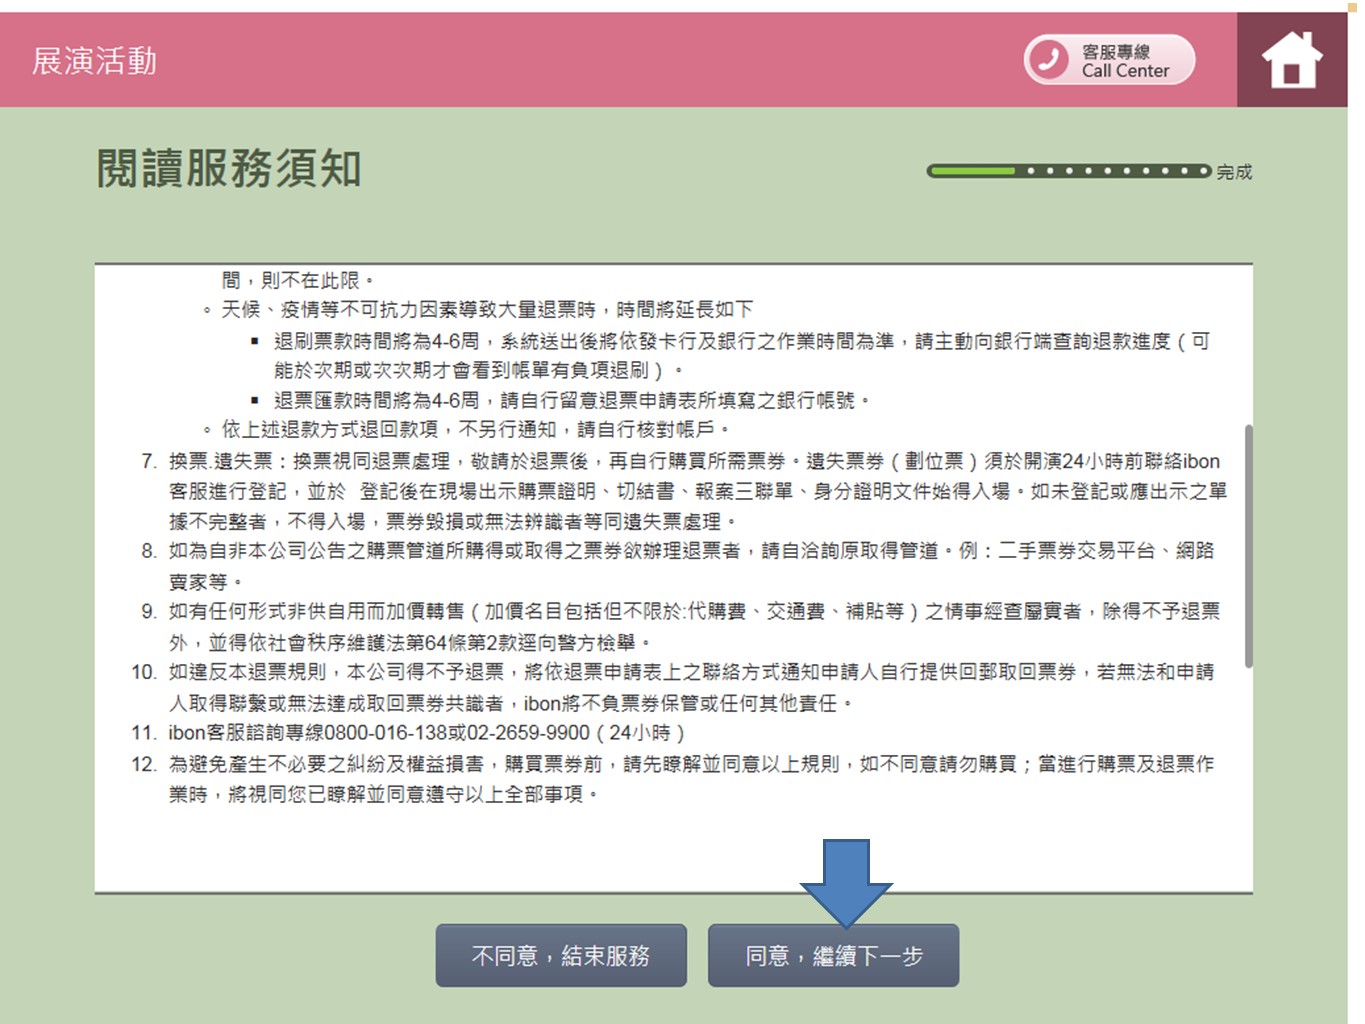Click the 完成 label by progress bar
Viewport: 1365px width, 1024px height.
(1234, 172)
